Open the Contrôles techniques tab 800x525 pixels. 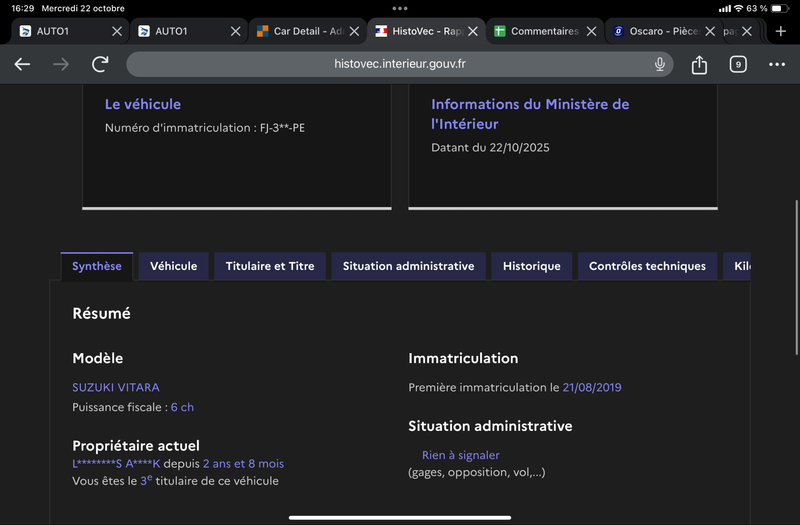(x=647, y=266)
